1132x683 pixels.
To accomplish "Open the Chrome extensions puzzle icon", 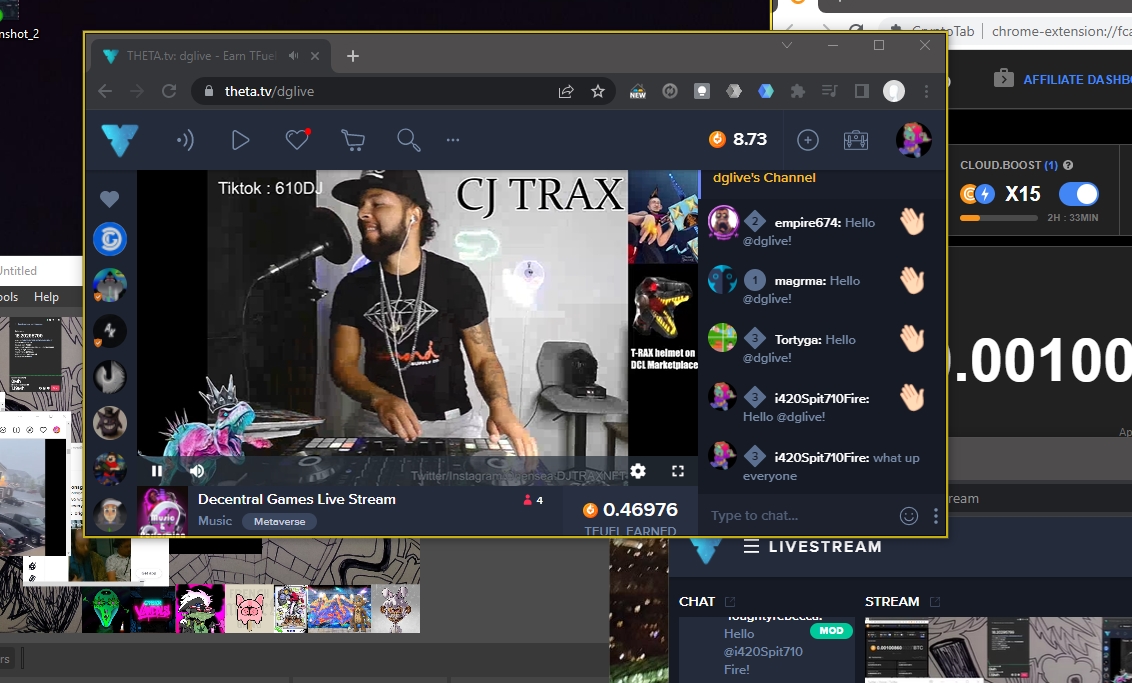I will [798, 91].
